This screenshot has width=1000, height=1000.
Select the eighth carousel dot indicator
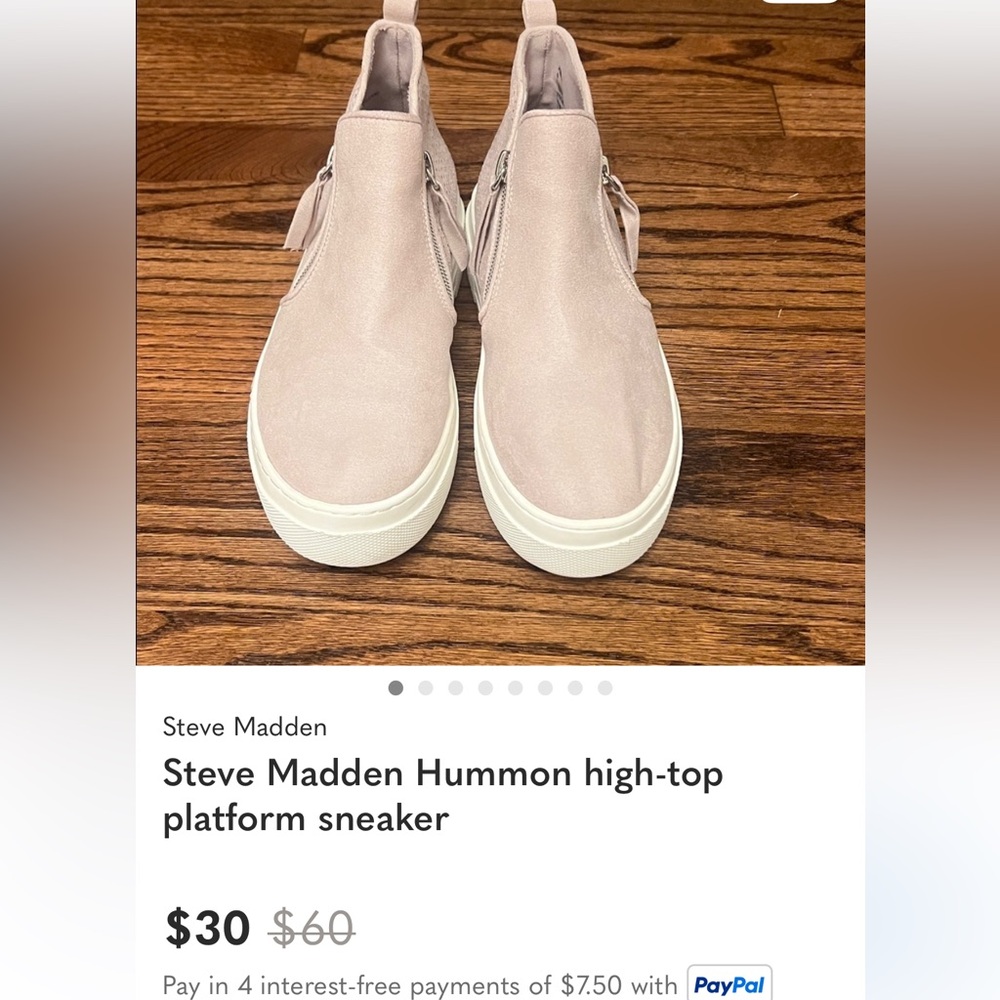pos(604,688)
